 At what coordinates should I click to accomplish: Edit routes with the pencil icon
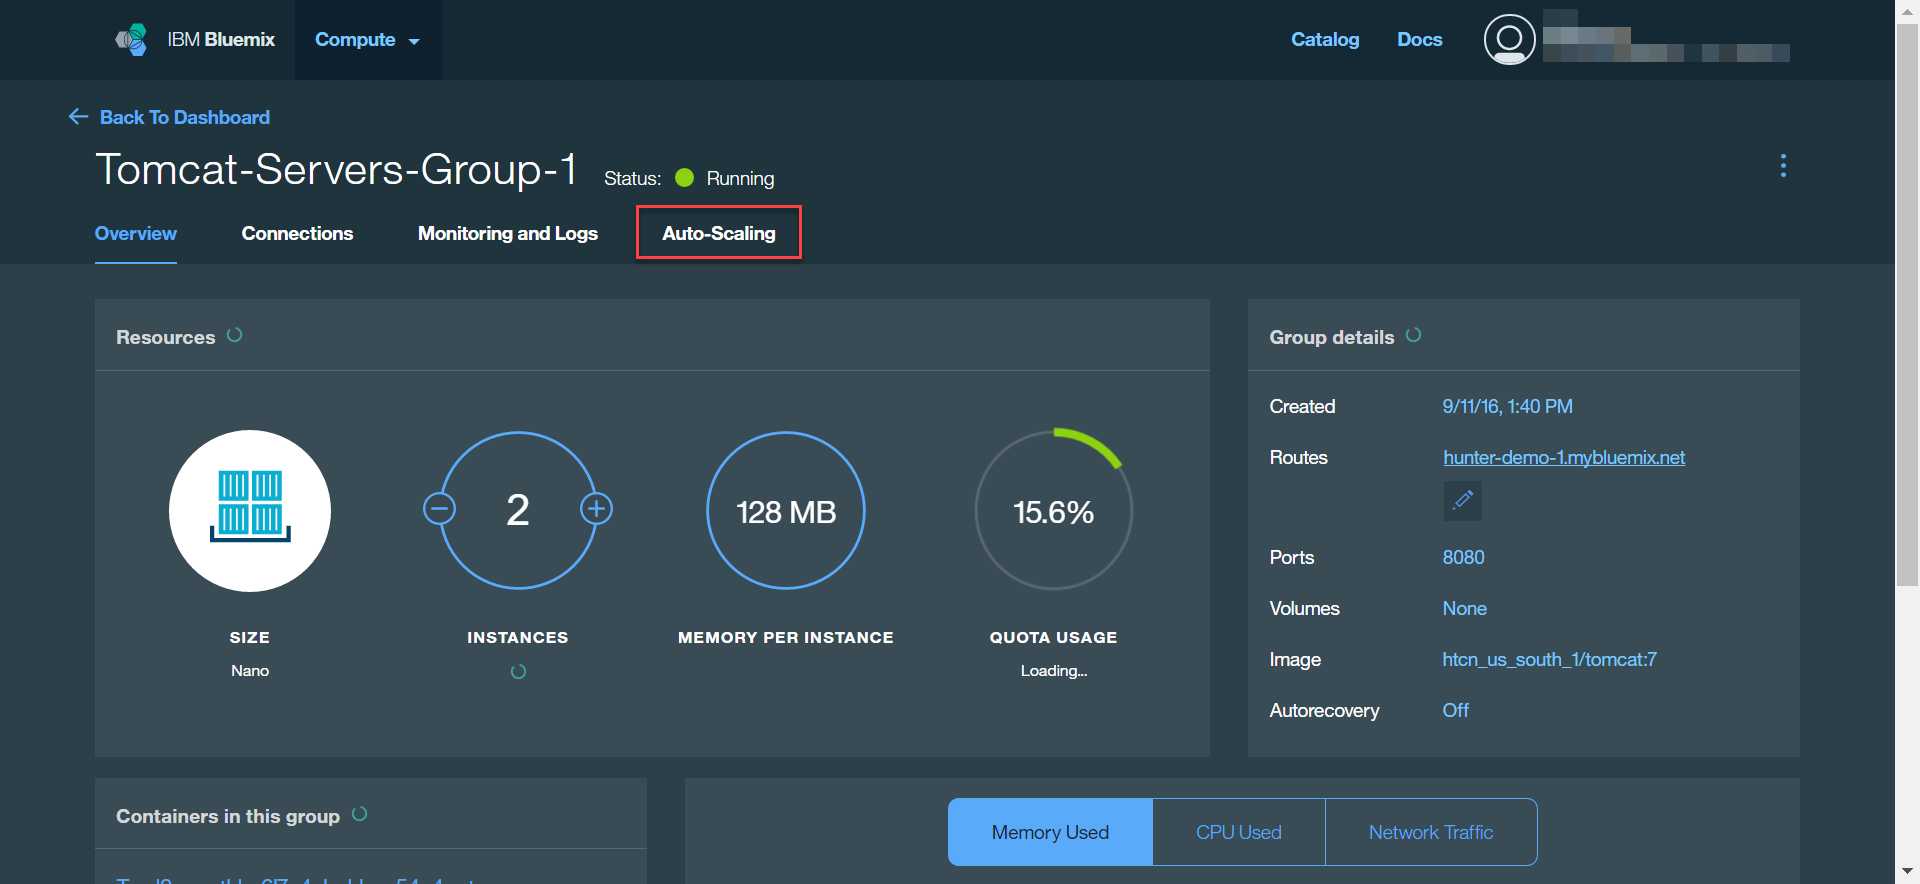1462,500
